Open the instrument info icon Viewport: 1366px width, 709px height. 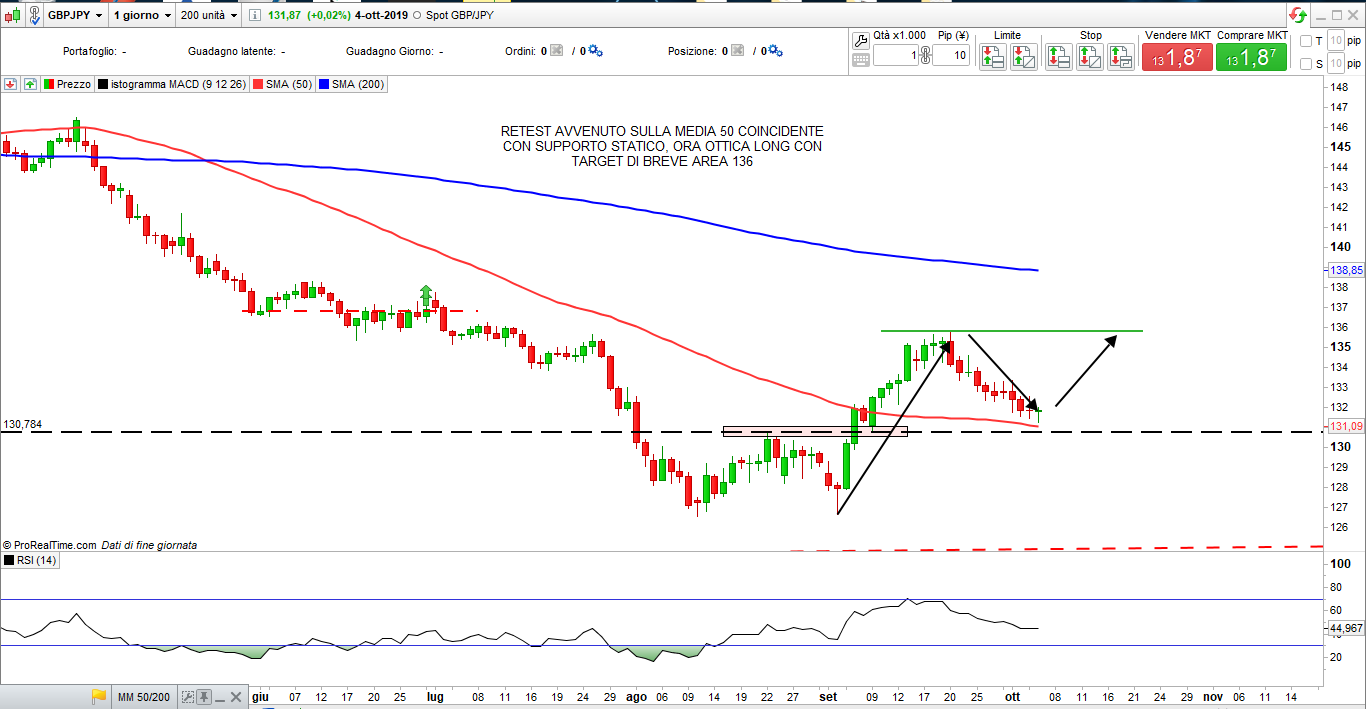click(253, 16)
